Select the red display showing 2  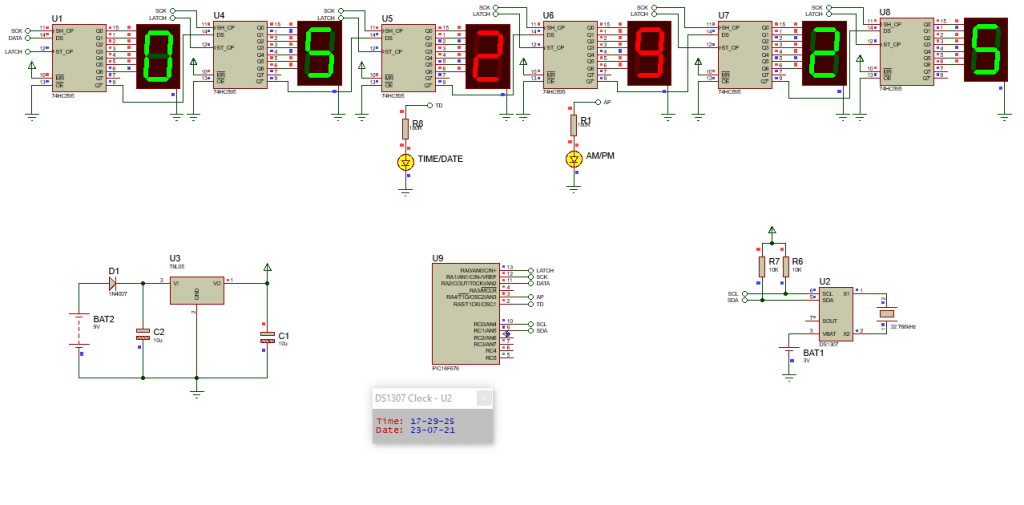[x=487, y=56]
